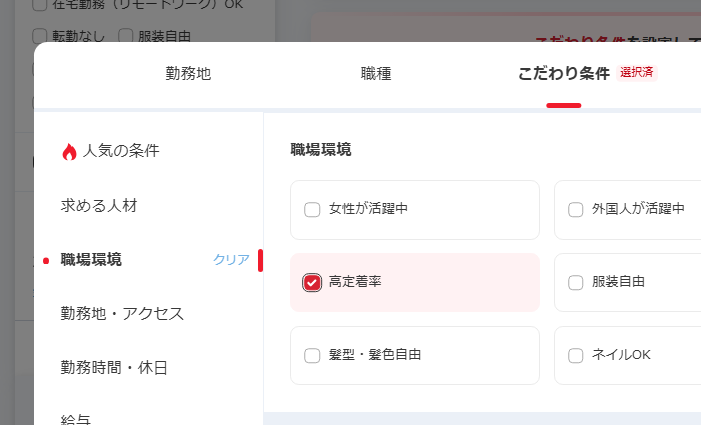Open the 勤務時間・休日 category
This screenshot has width=701, height=425.
tap(114, 368)
